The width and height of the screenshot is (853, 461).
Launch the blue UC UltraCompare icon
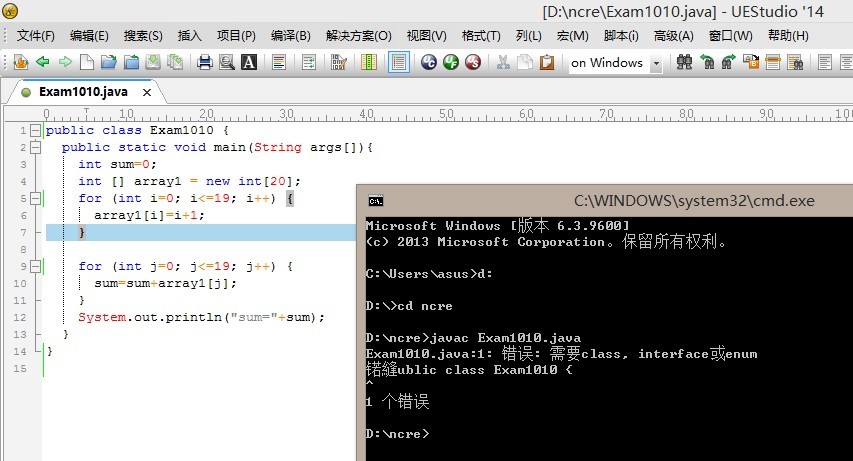pos(429,62)
